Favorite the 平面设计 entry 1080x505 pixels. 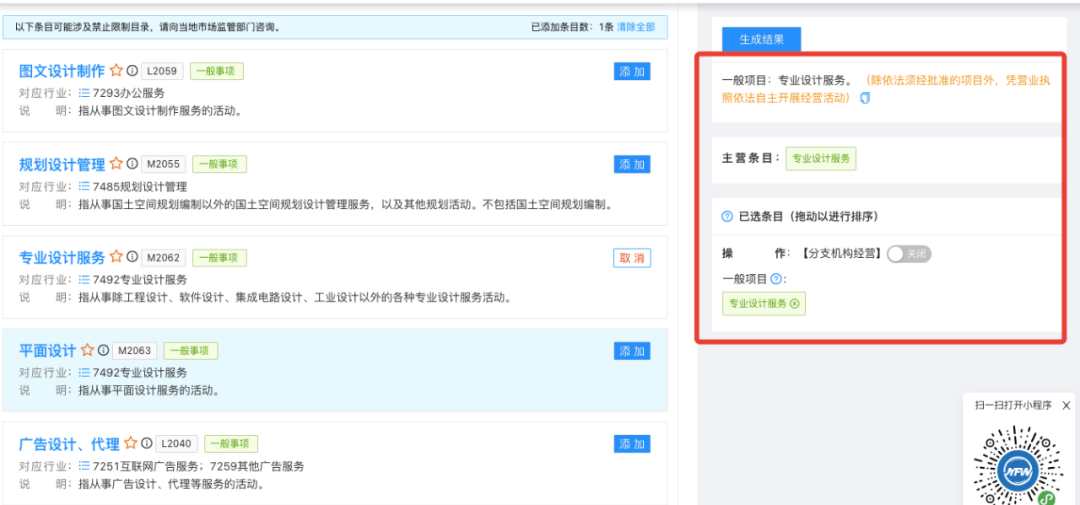(x=87, y=350)
